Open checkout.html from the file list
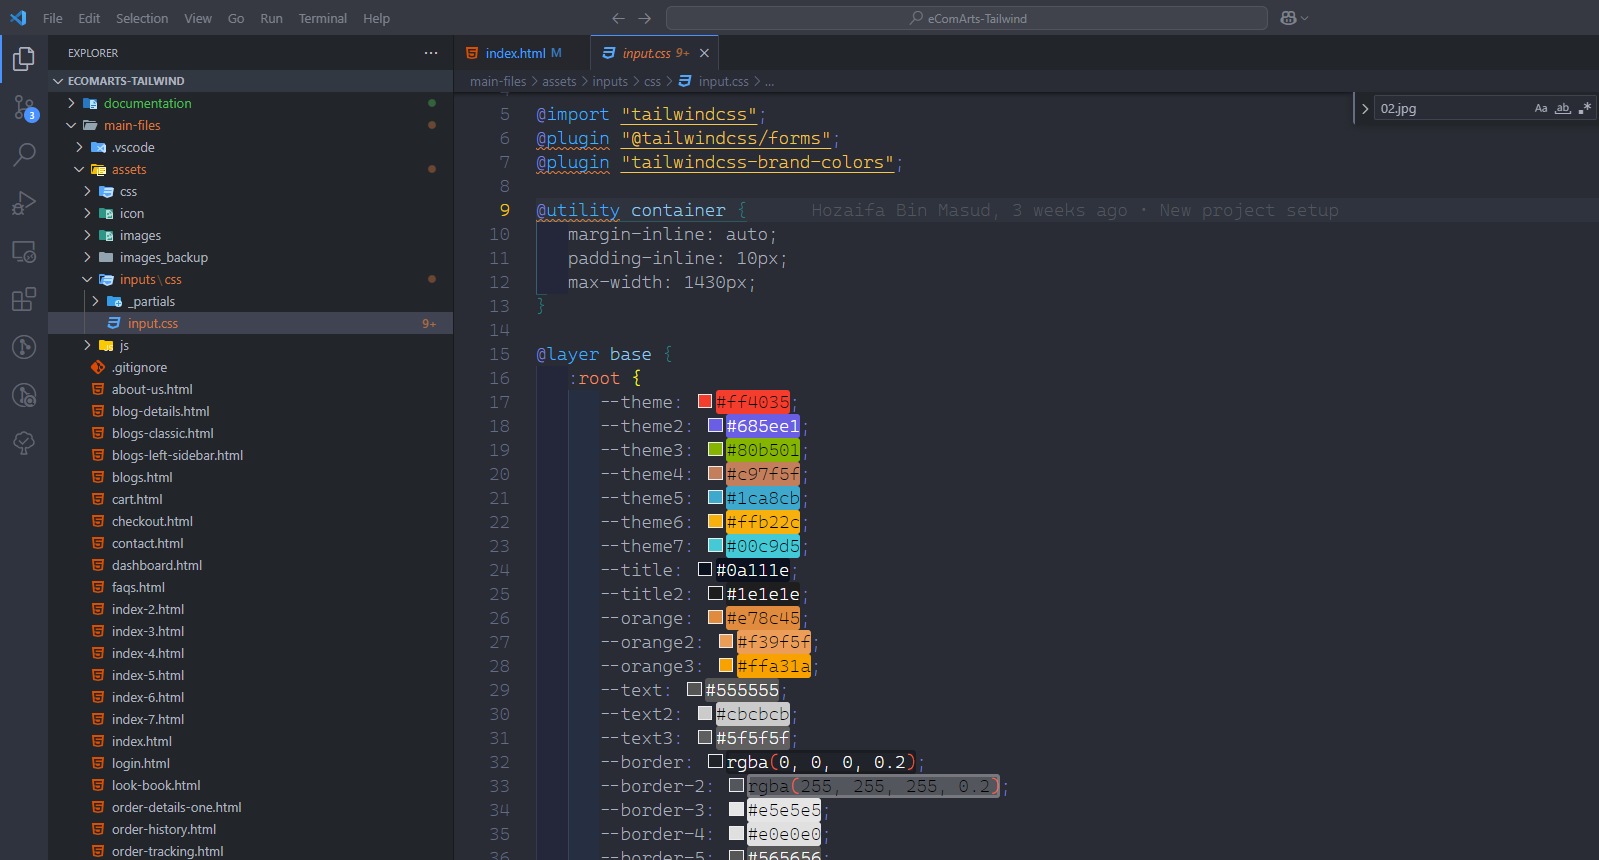The image size is (1599, 860). point(152,521)
